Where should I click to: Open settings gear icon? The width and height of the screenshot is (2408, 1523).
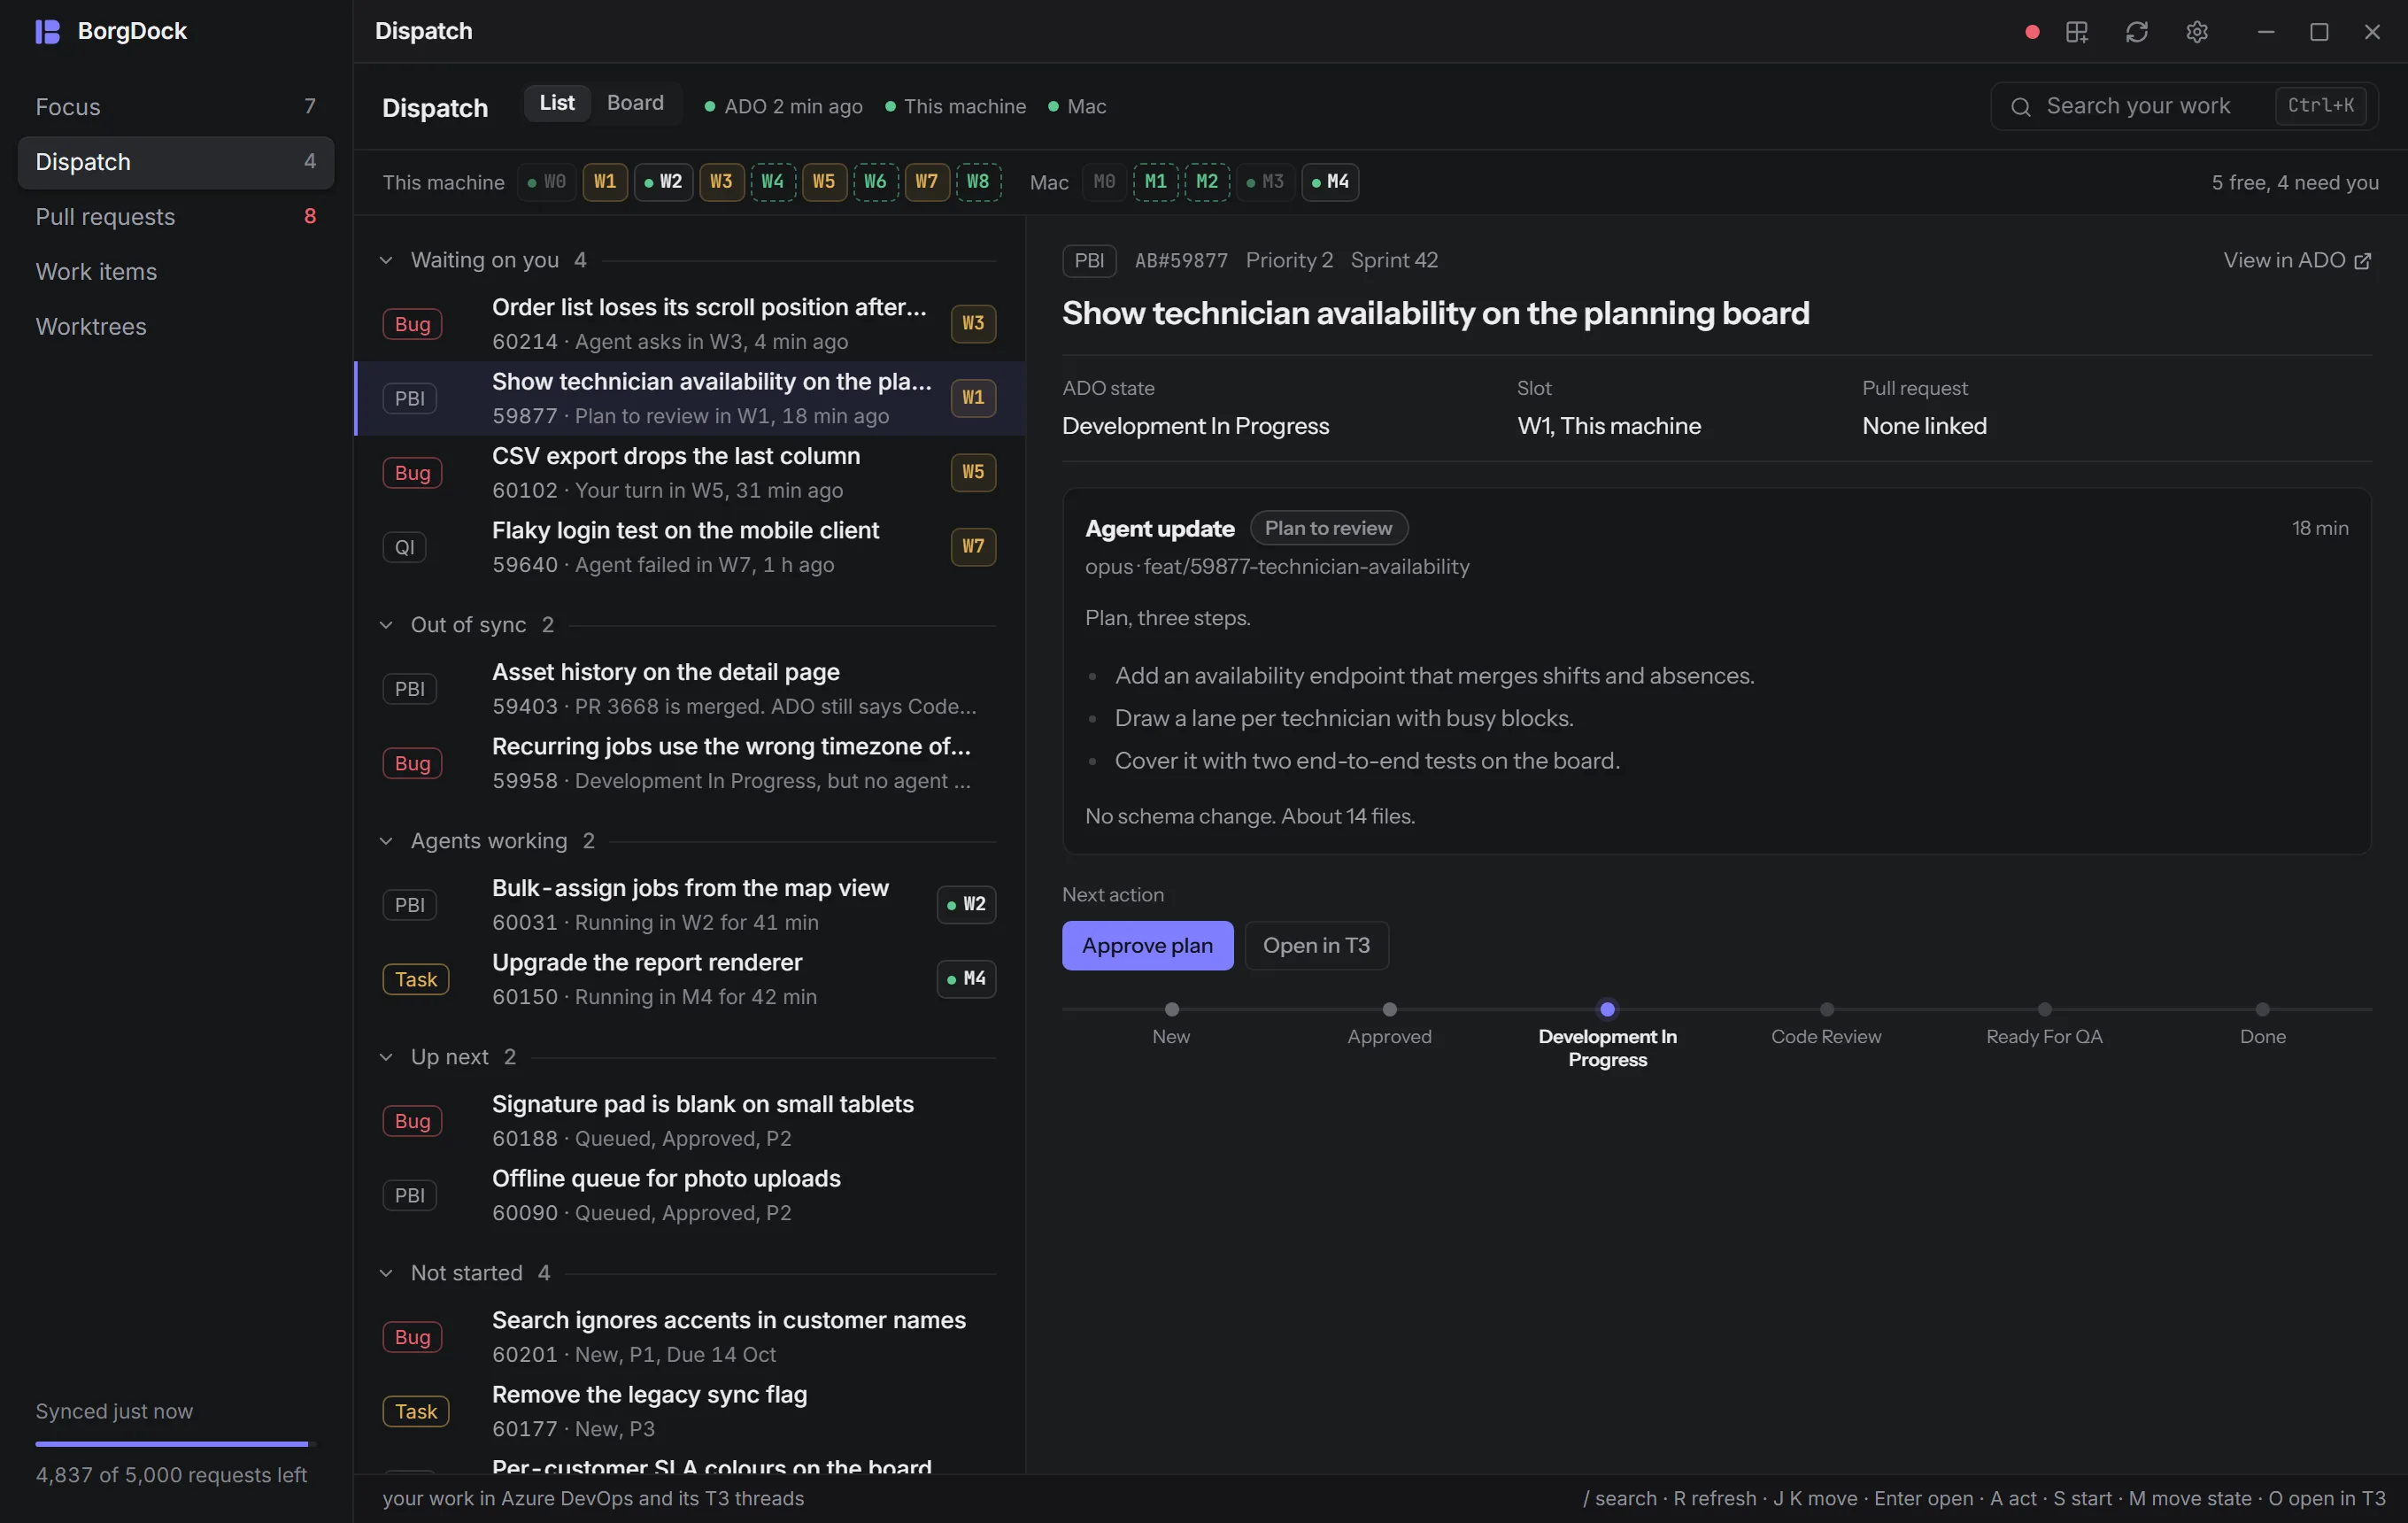pos(2196,32)
